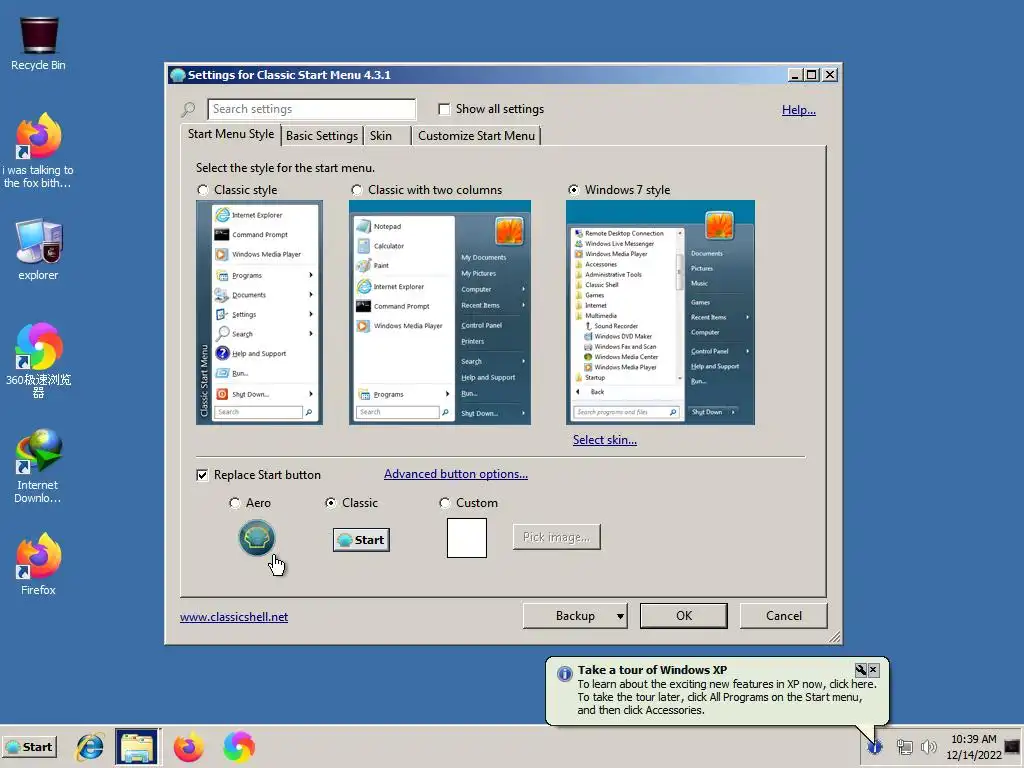The image size is (1024, 768).
Task: Click the taskbar Start button
Action: click(29, 747)
